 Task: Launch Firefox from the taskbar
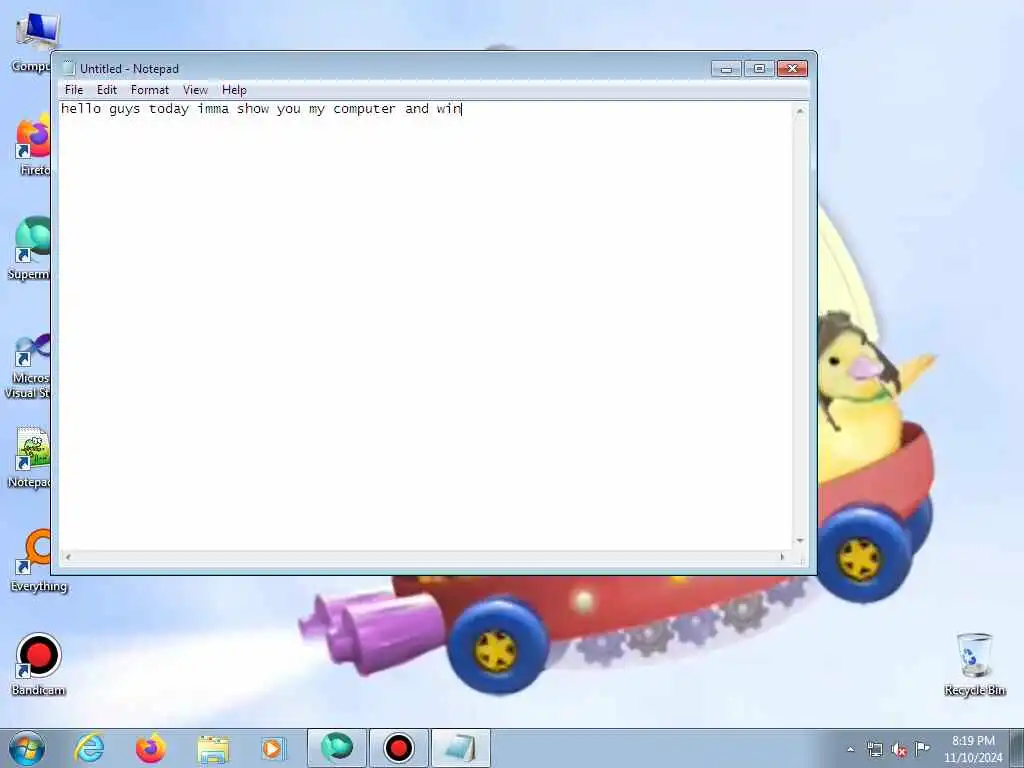[151, 748]
